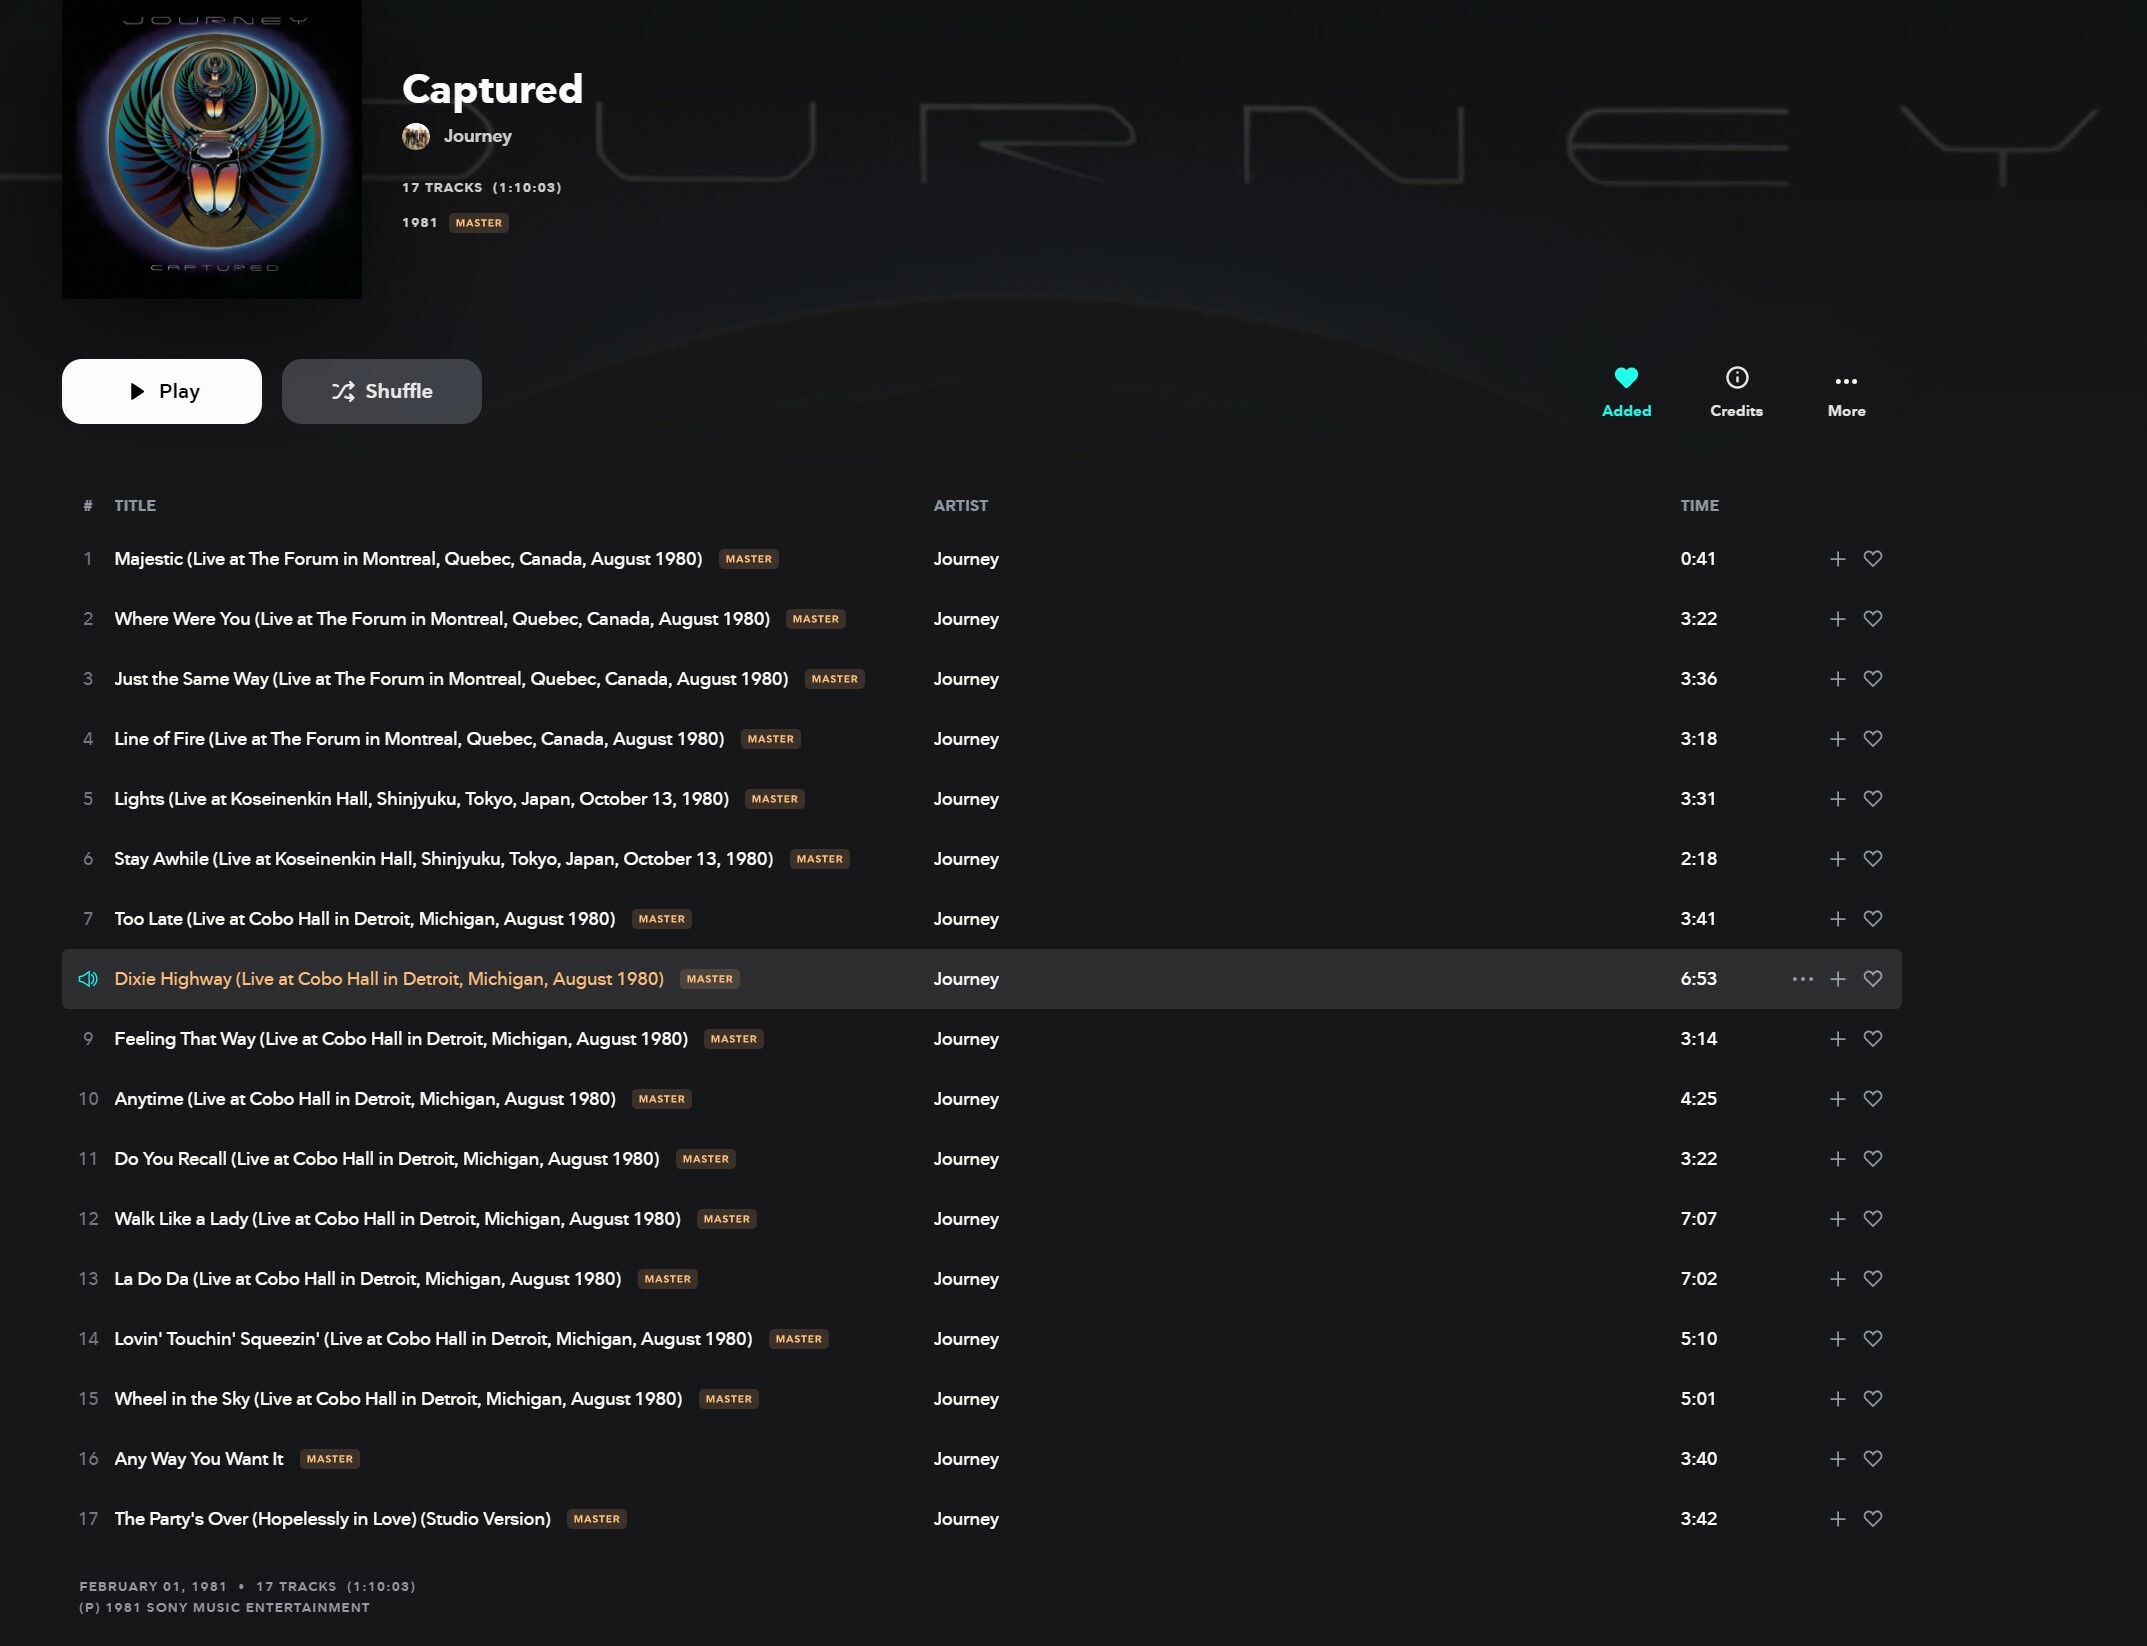2147x1646 pixels.
Task: Select track Any Way You Want It
Action: point(199,1459)
